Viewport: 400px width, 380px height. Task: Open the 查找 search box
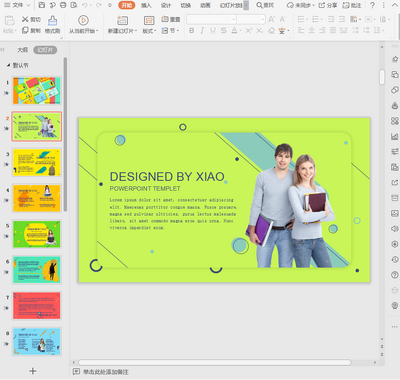pyautogui.click(x=265, y=5)
